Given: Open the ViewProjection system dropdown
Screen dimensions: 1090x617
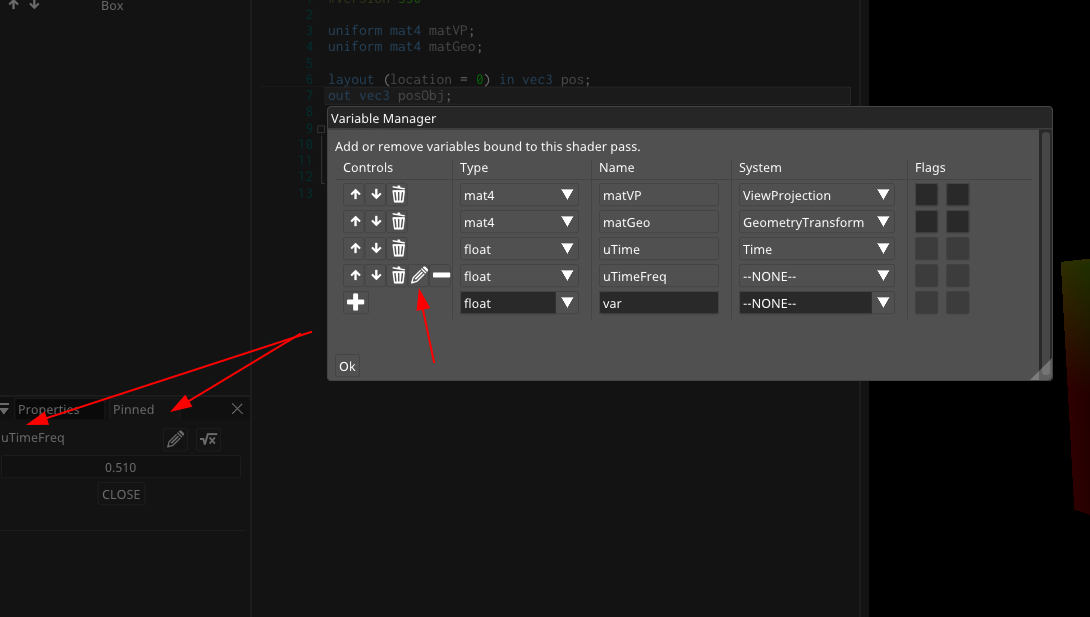Looking at the screenshot, I should coord(882,194).
